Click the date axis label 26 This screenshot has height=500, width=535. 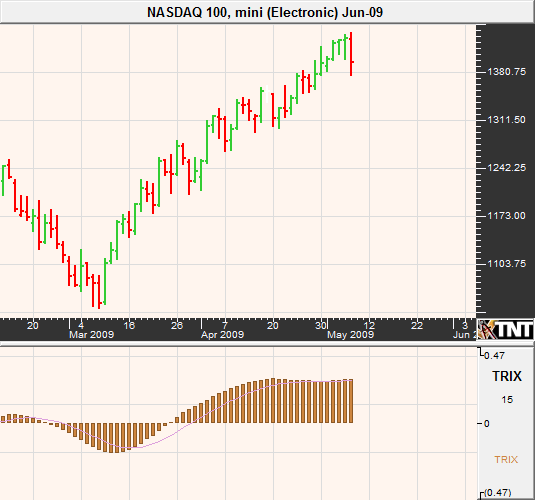click(x=177, y=326)
